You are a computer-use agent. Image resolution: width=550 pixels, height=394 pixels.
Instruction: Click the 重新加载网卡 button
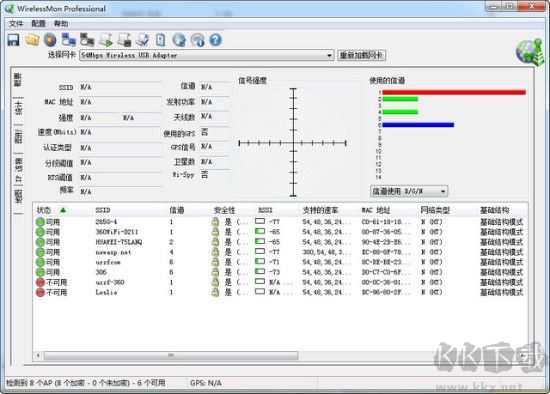click(361, 55)
